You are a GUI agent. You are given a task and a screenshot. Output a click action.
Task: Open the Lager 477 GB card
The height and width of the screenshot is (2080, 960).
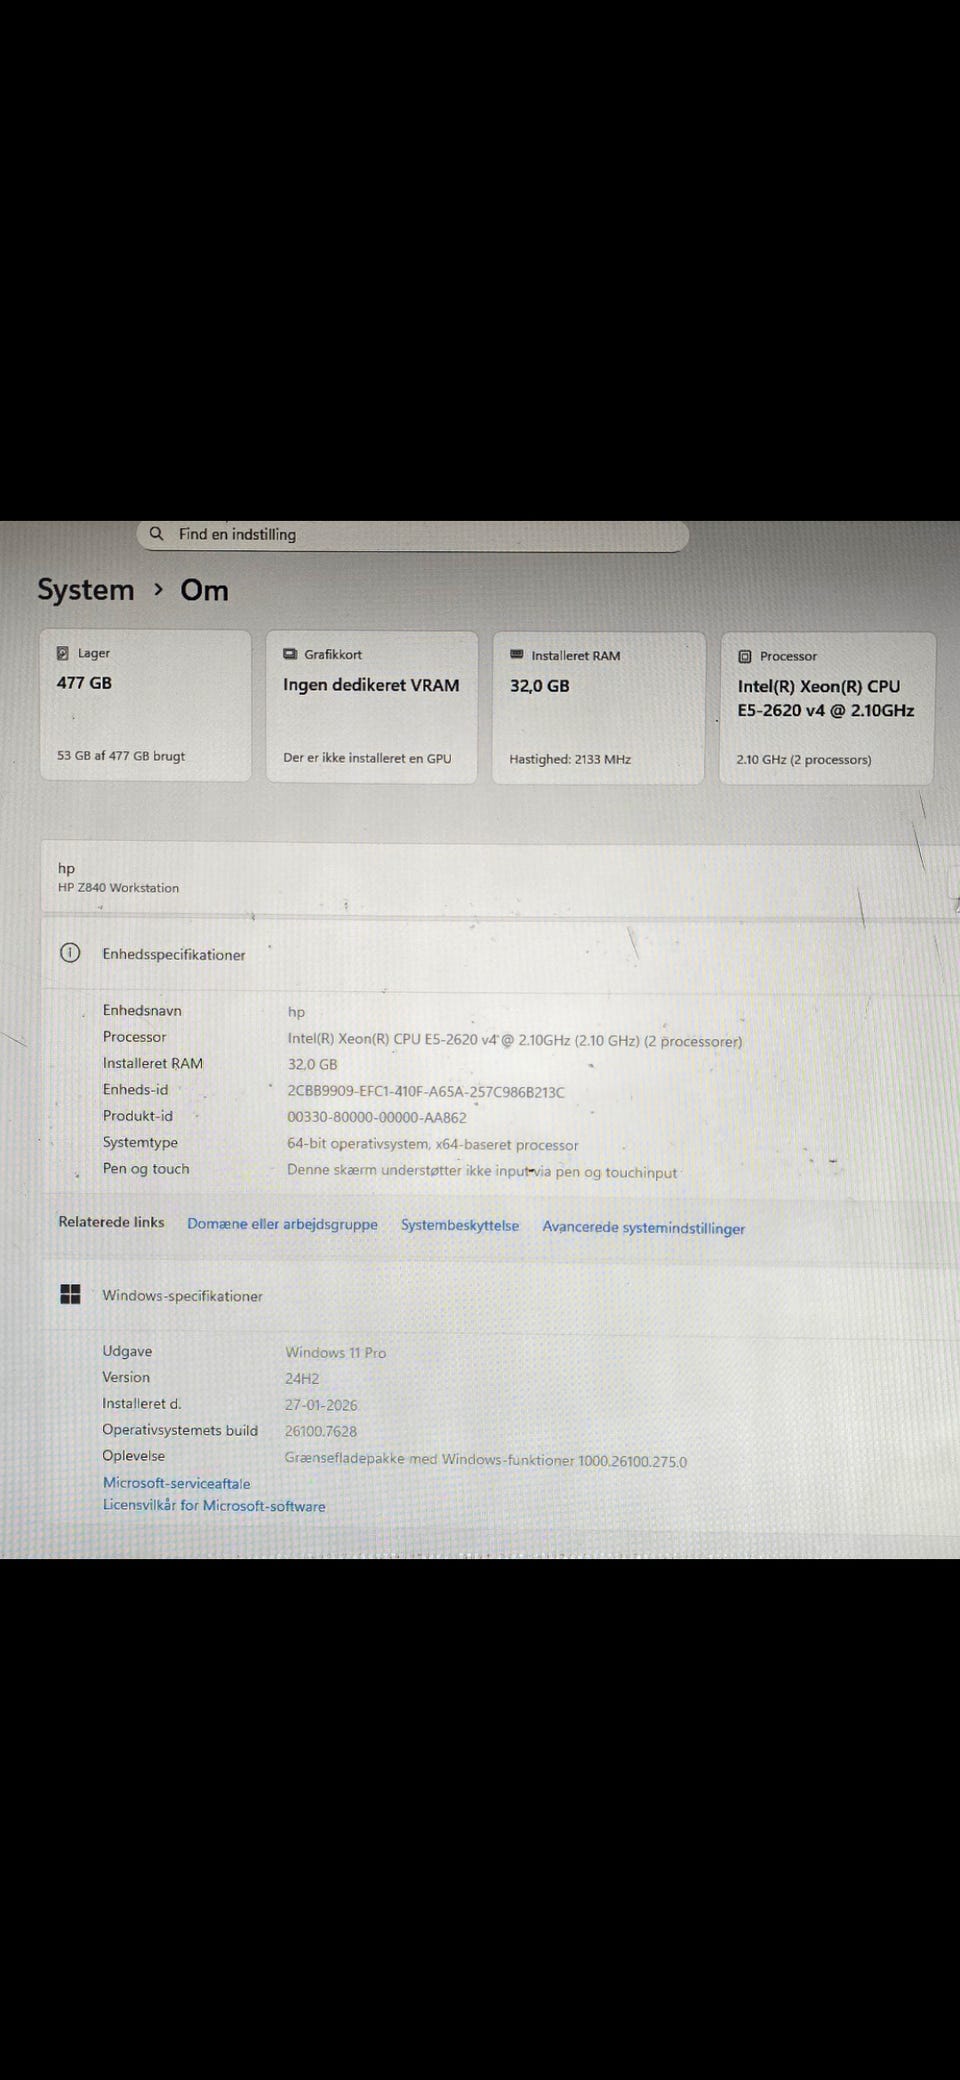[x=145, y=705]
